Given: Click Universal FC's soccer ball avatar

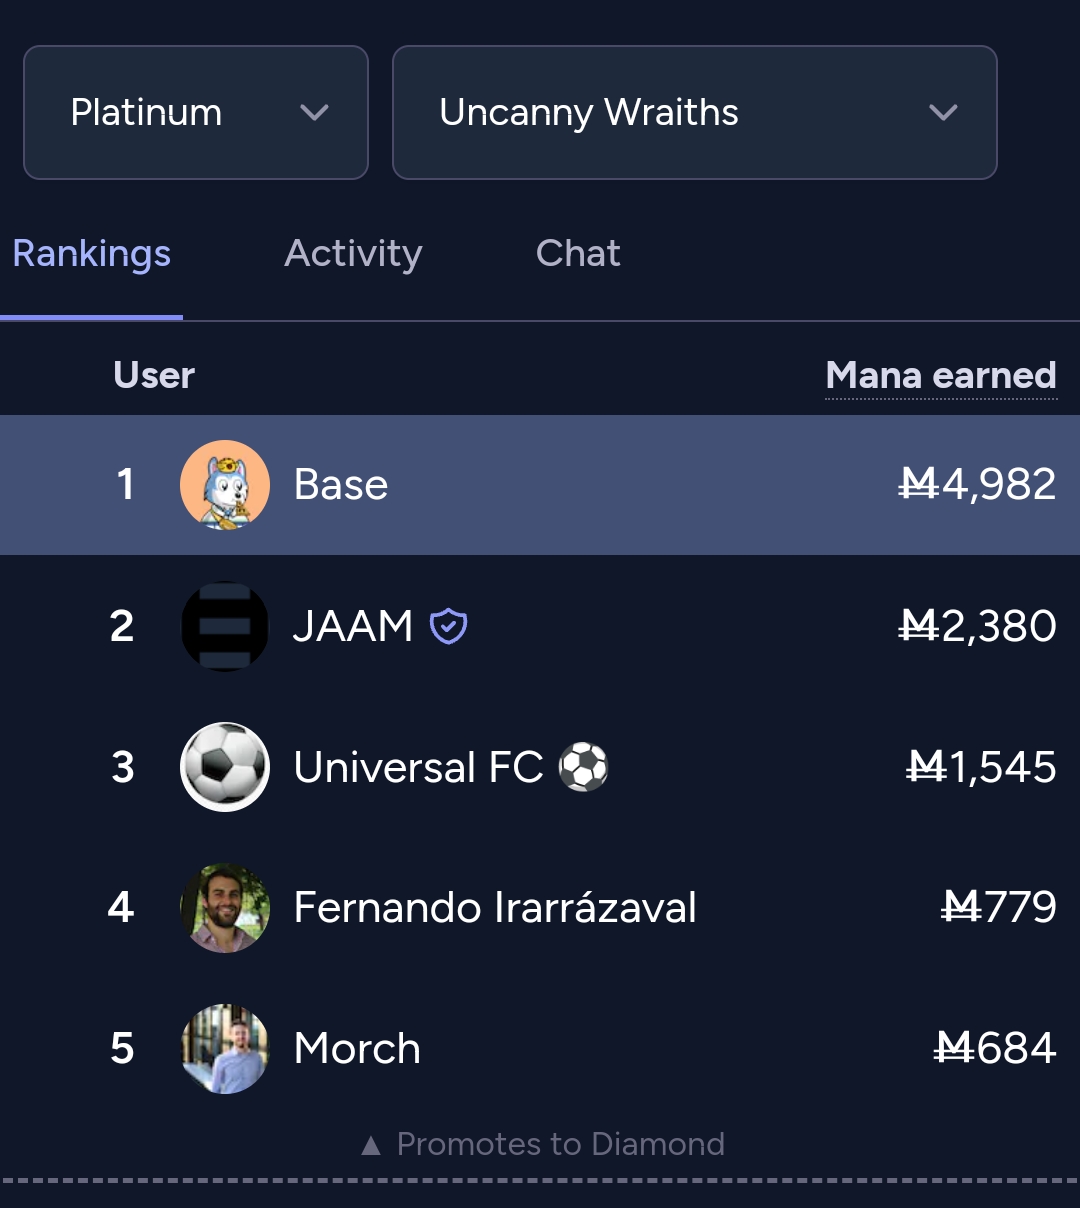Looking at the screenshot, I should coord(225,767).
